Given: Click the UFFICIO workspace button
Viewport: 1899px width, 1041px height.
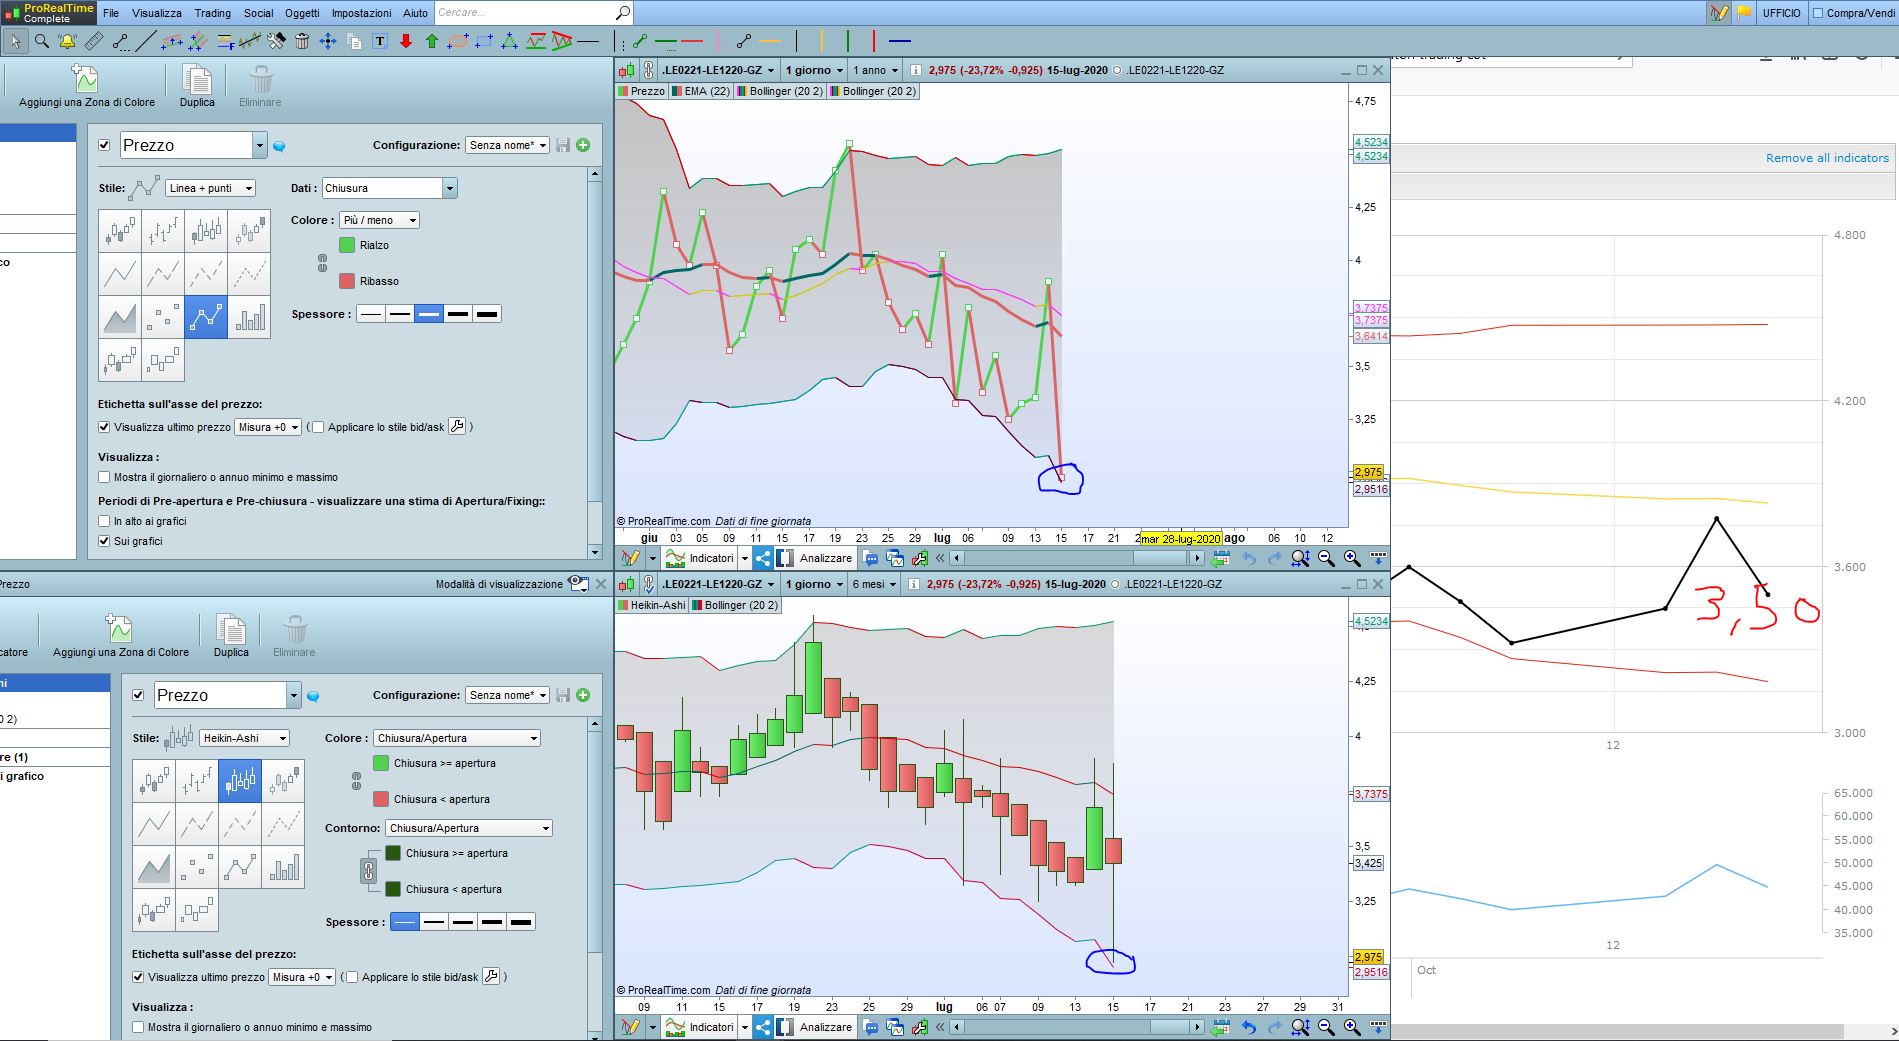Looking at the screenshot, I should [1781, 13].
